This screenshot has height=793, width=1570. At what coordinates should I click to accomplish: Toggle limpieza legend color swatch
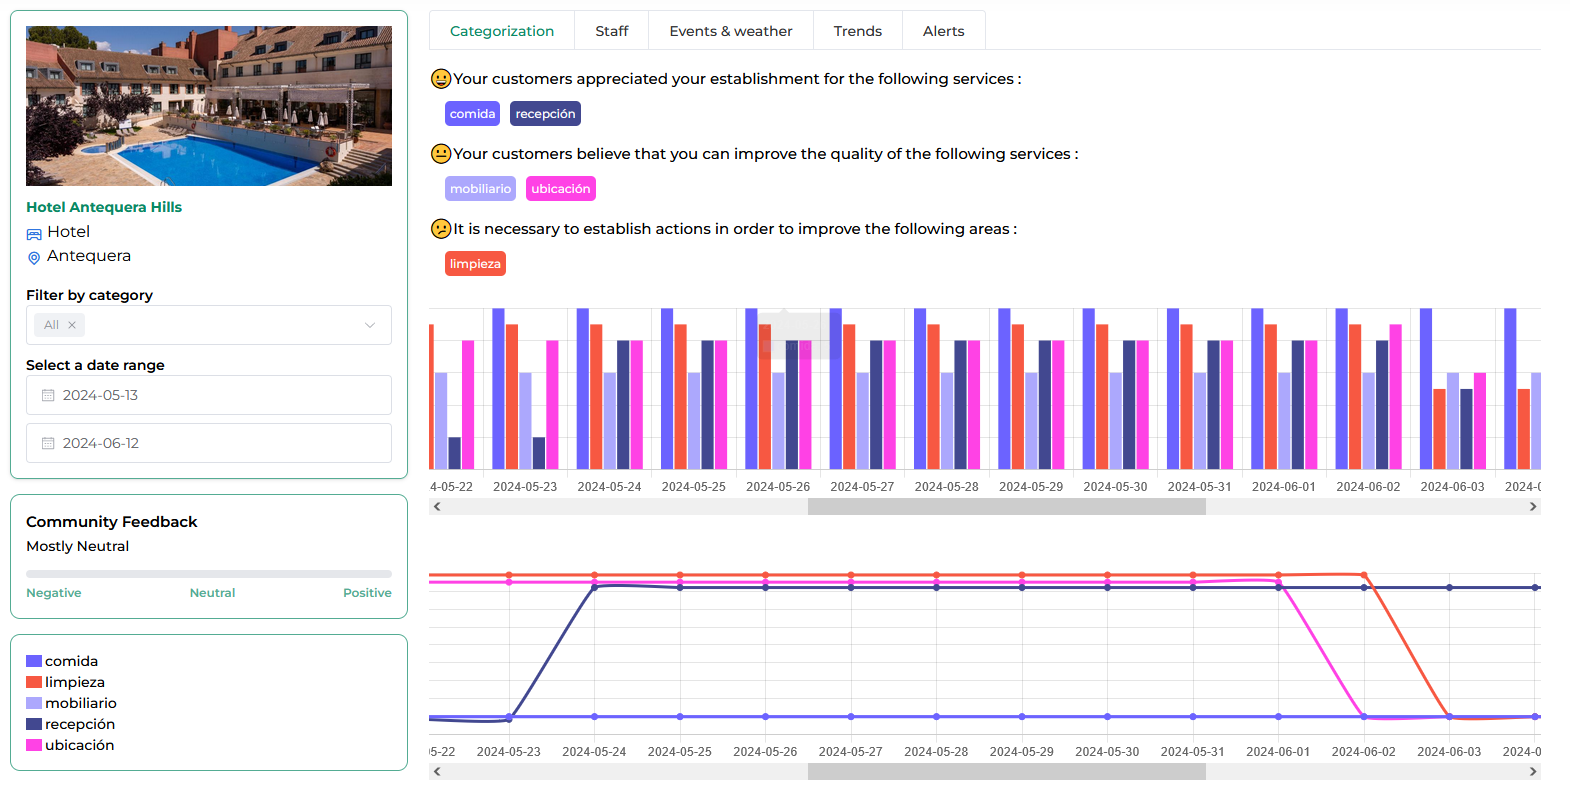[34, 682]
